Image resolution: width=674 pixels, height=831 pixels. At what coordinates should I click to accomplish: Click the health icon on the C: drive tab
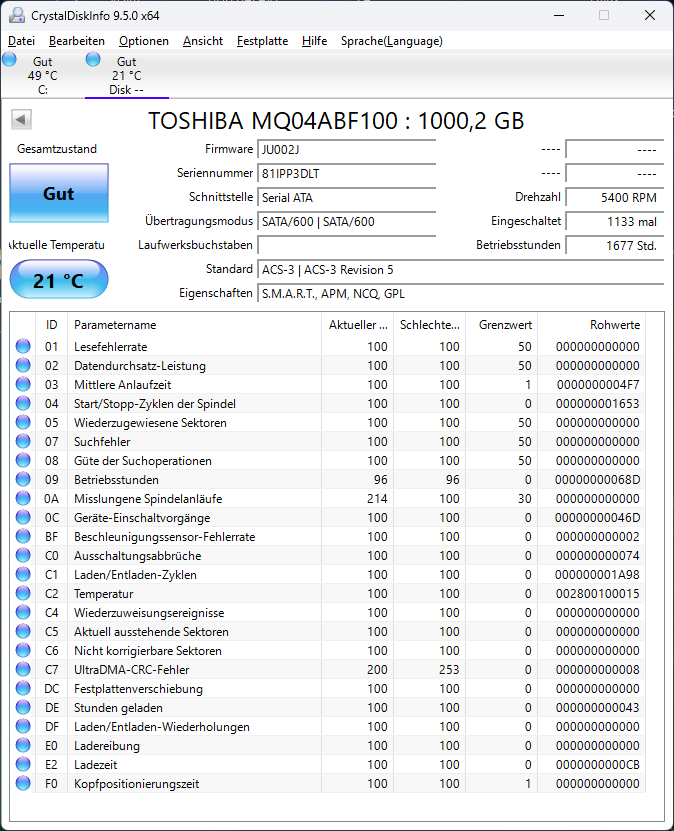coord(9,60)
